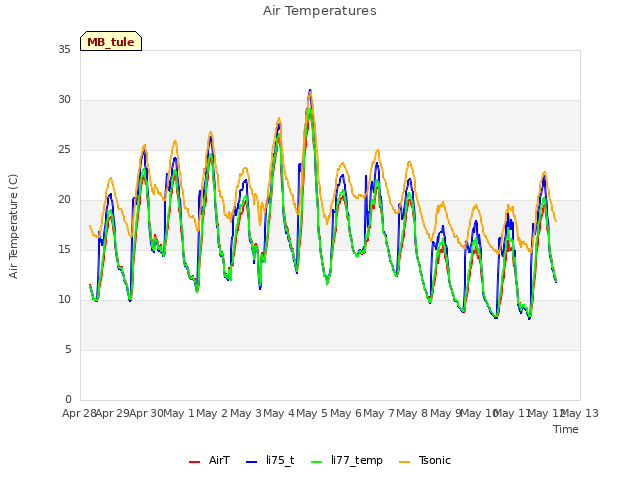The image size is (640, 480).
Task: Click the May 1 x-axis label
Action: tap(179, 413)
